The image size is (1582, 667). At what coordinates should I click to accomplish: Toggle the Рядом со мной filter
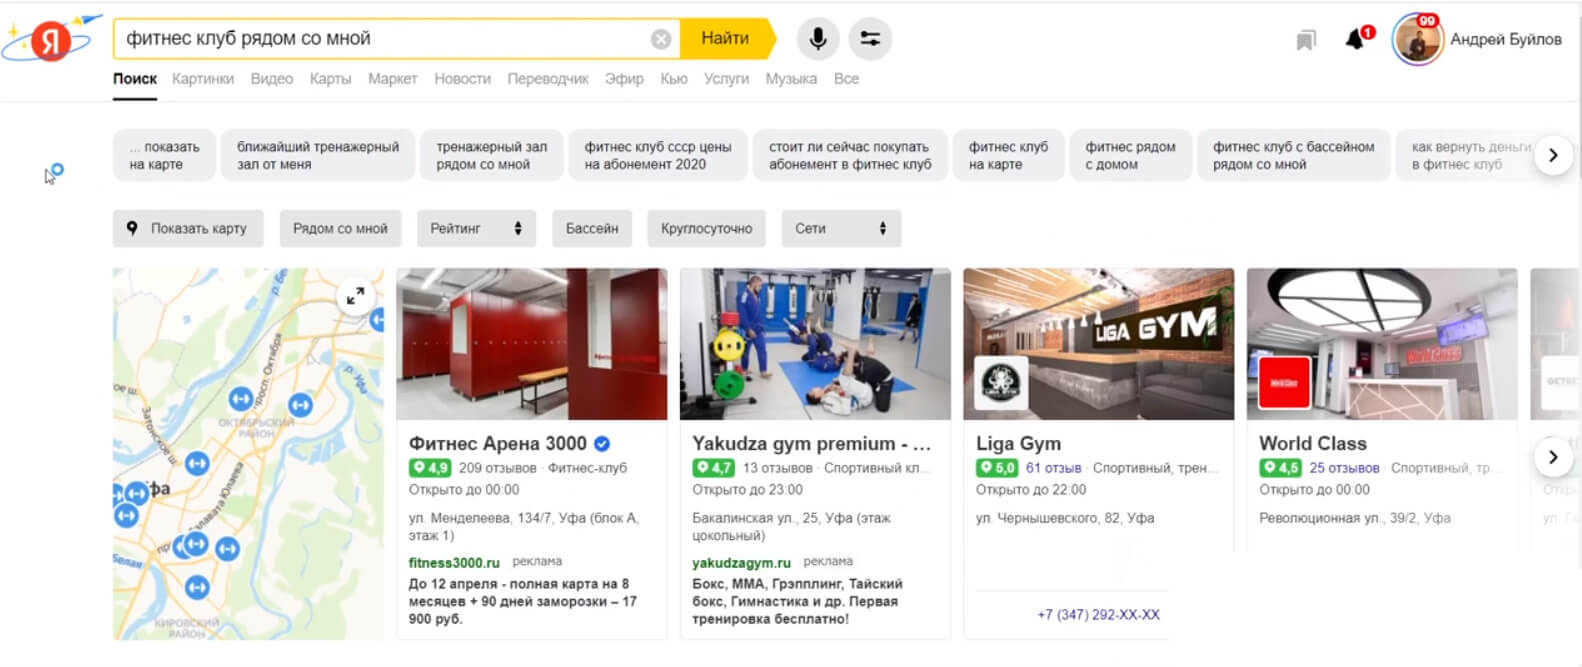click(x=340, y=228)
